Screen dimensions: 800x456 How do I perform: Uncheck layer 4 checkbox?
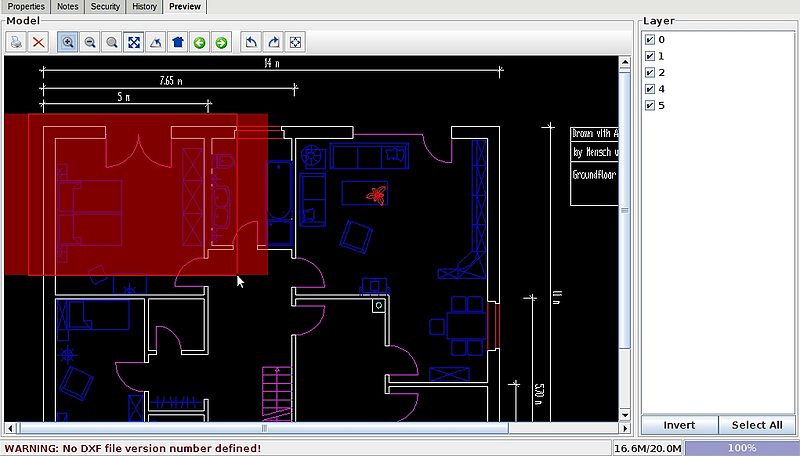point(650,89)
